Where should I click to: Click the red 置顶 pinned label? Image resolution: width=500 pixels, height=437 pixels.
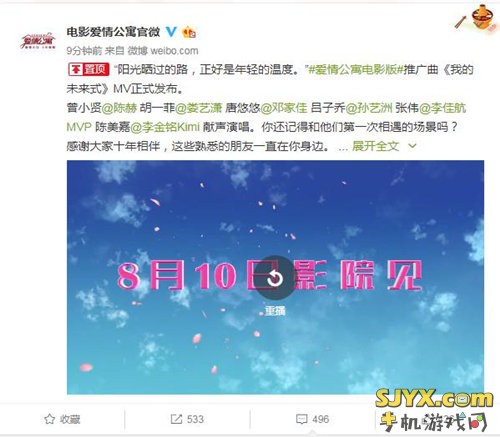pos(88,69)
